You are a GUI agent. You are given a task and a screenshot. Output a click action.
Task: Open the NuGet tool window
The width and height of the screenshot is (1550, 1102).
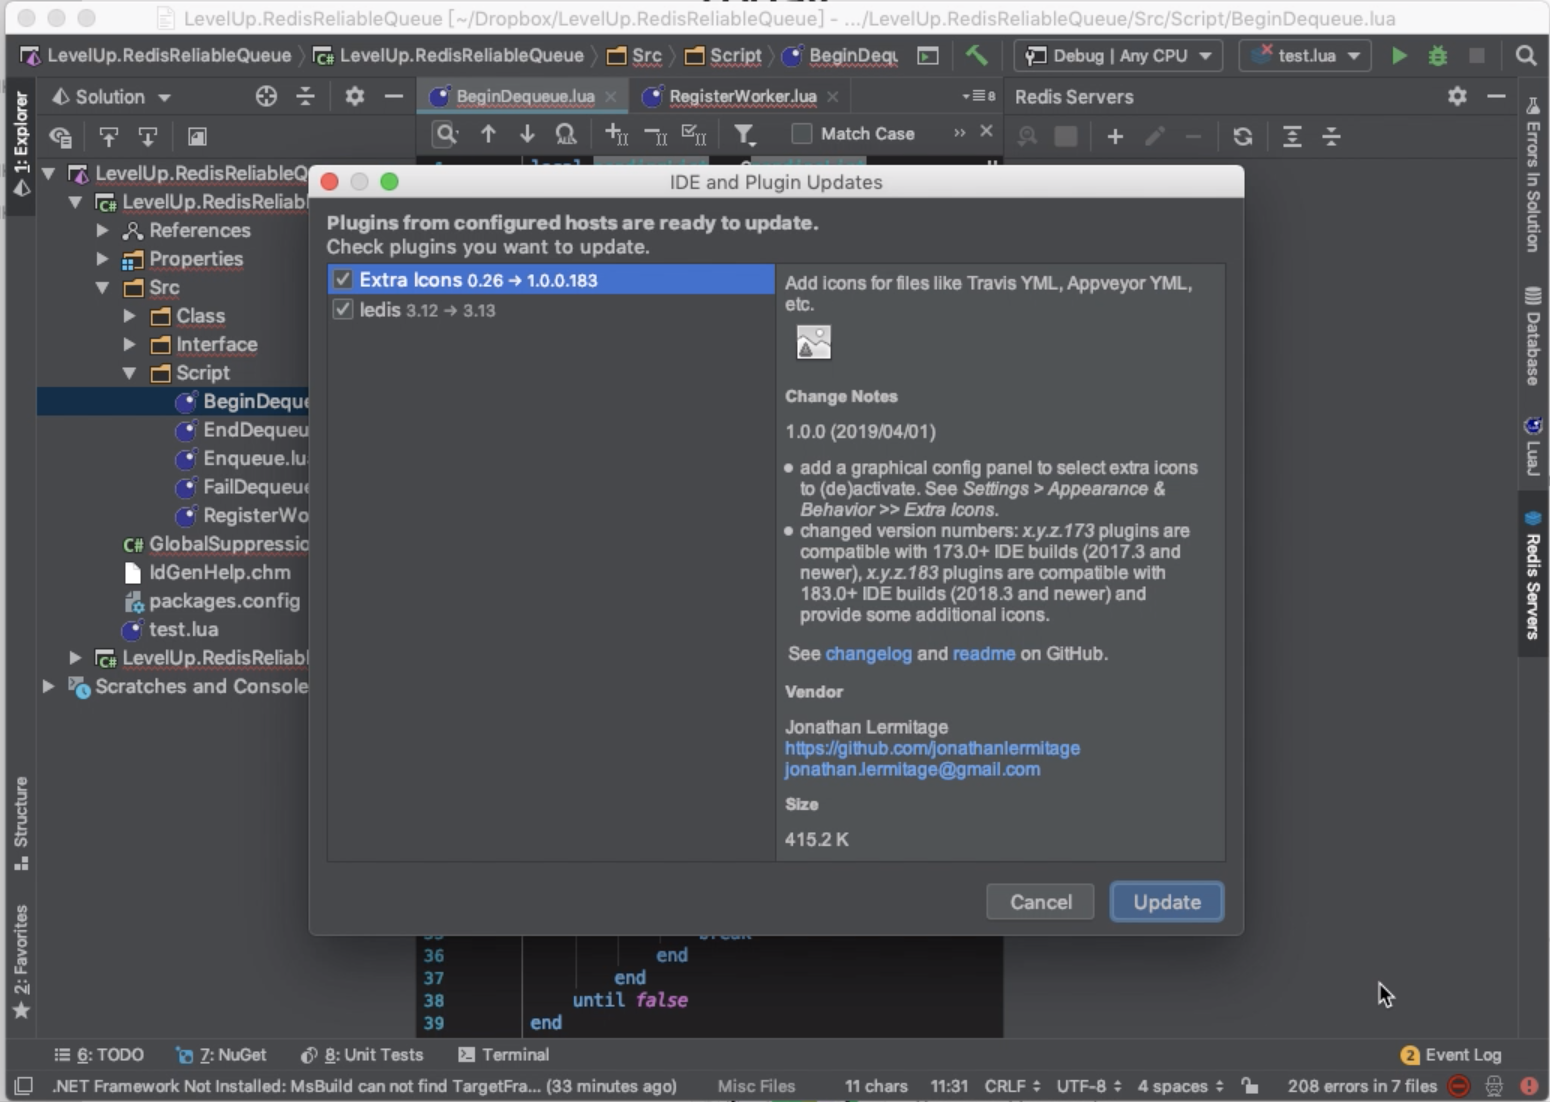(x=221, y=1055)
